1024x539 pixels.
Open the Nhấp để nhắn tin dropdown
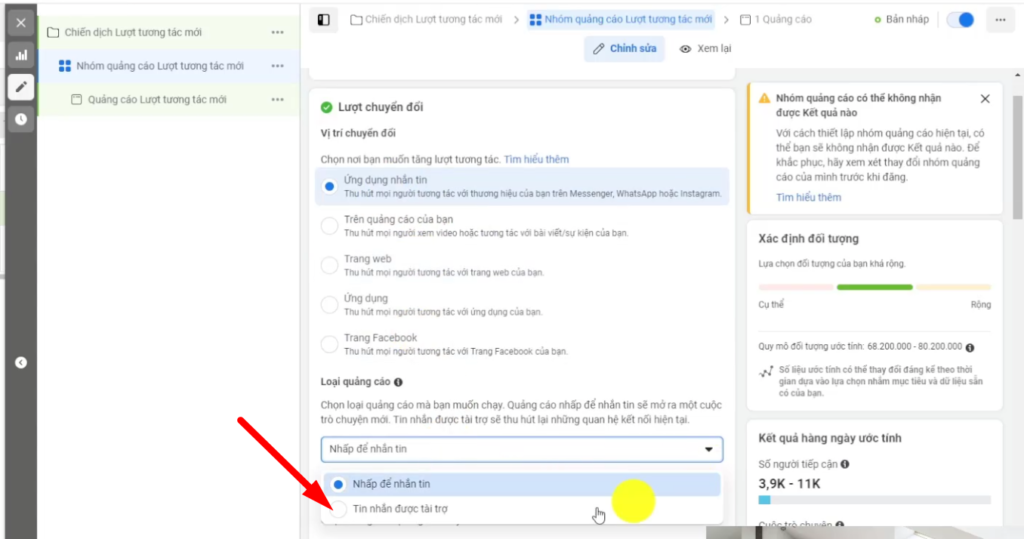click(x=522, y=449)
